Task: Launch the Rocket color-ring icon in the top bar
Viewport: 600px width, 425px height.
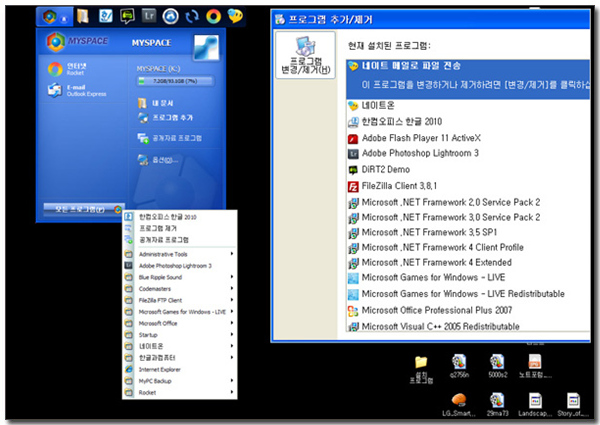Action: tap(214, 16)
